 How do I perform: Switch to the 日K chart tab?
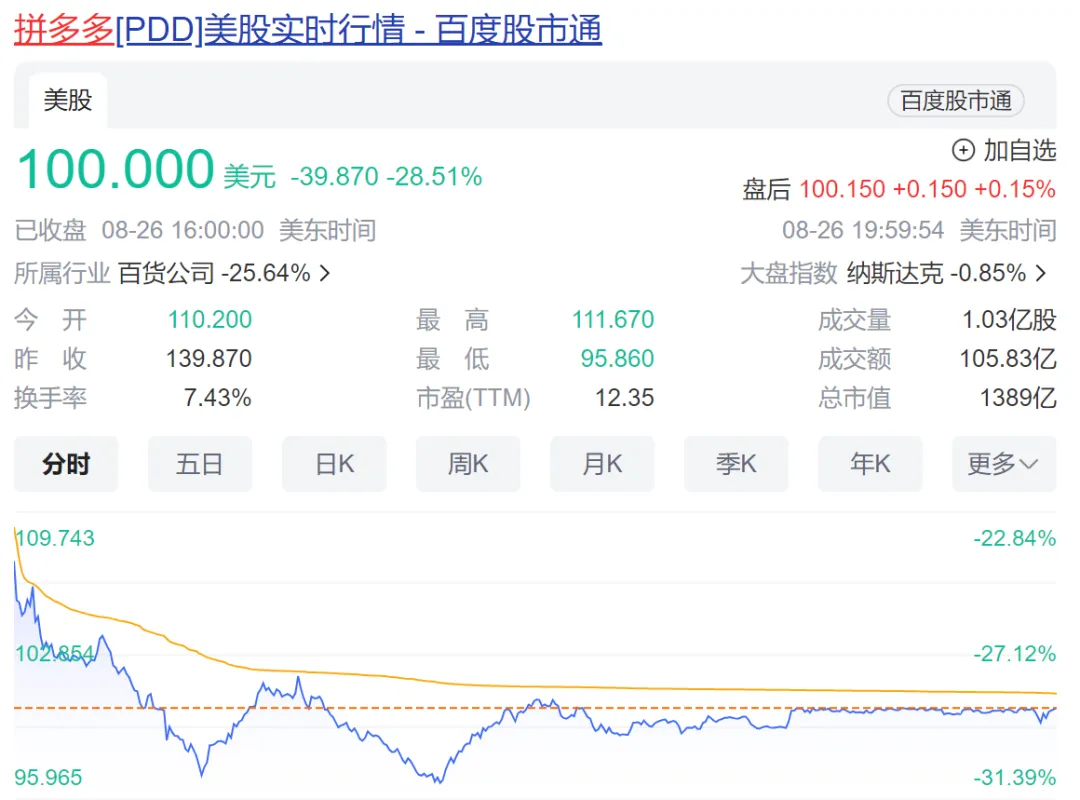coord(334,464)
